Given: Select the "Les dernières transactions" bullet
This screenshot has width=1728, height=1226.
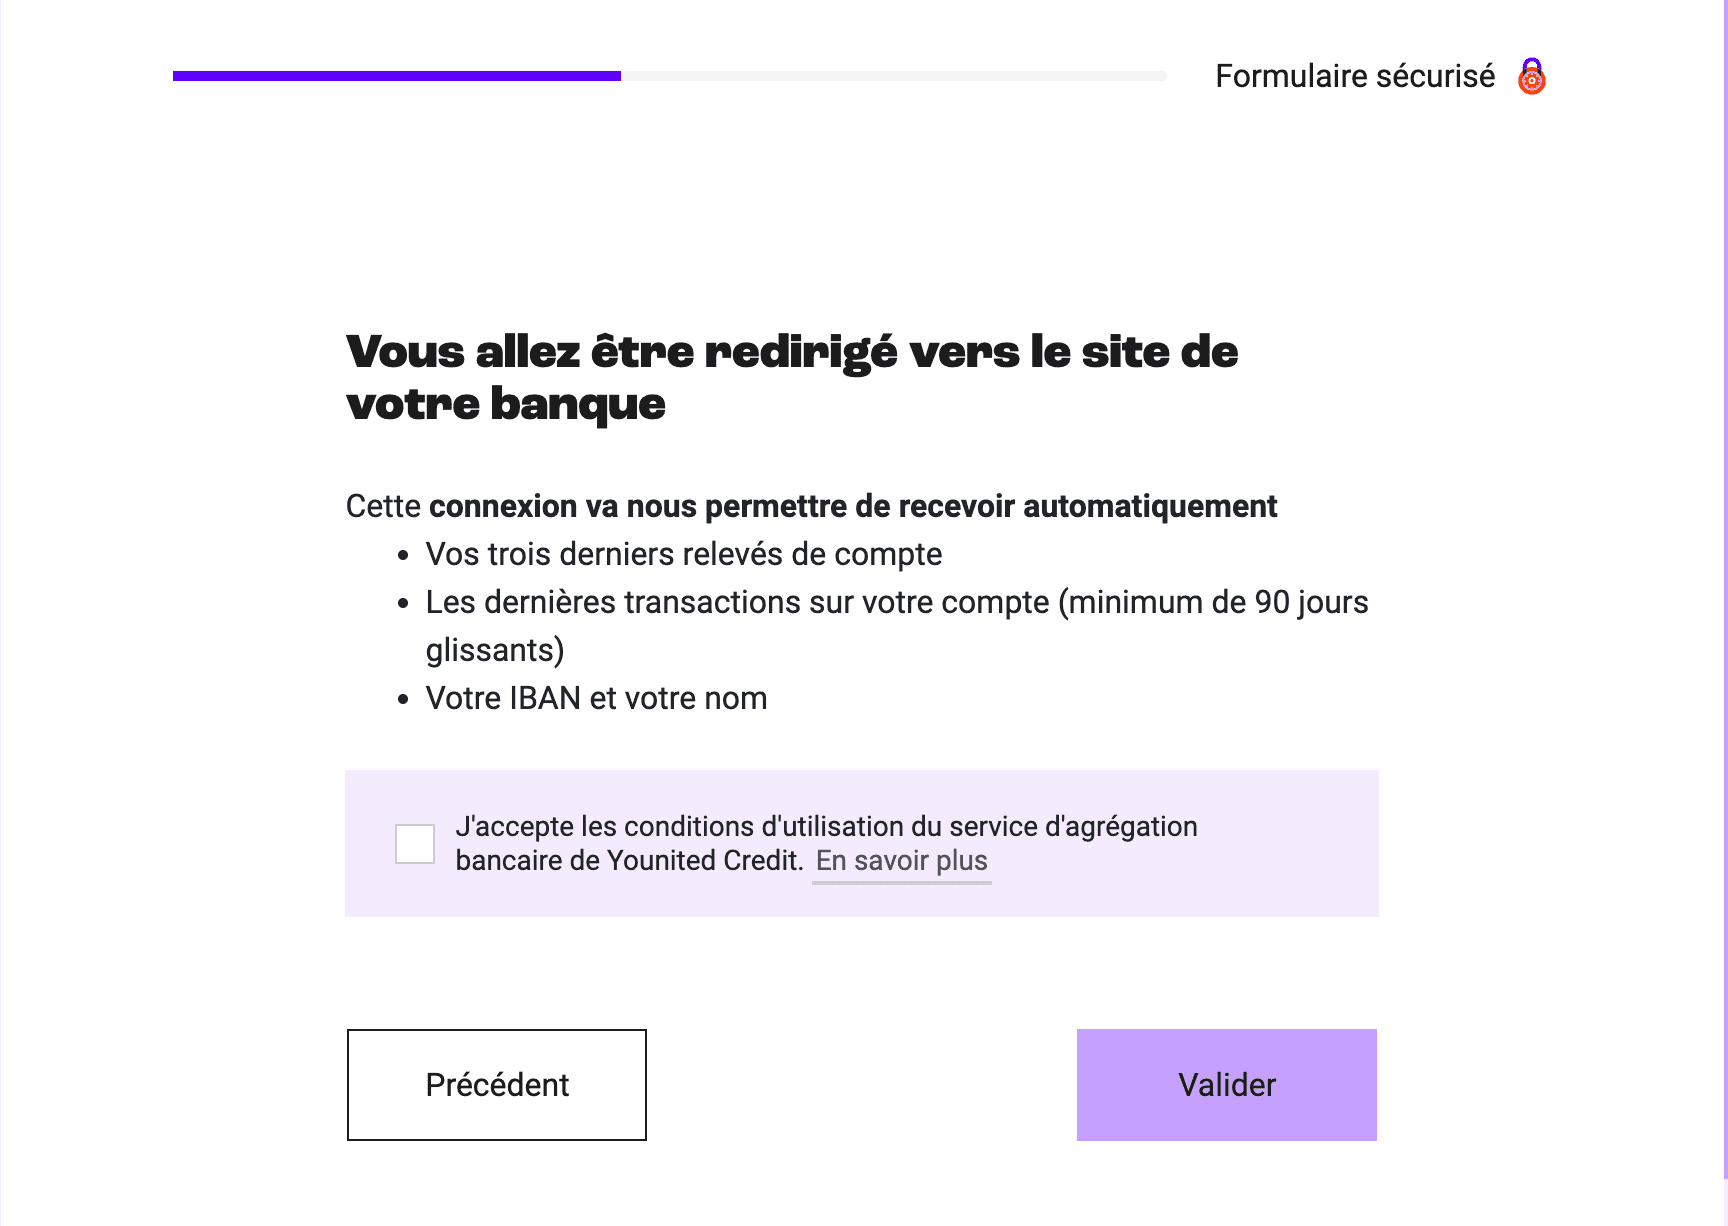Looking at the screenshot, I should 896,603.
